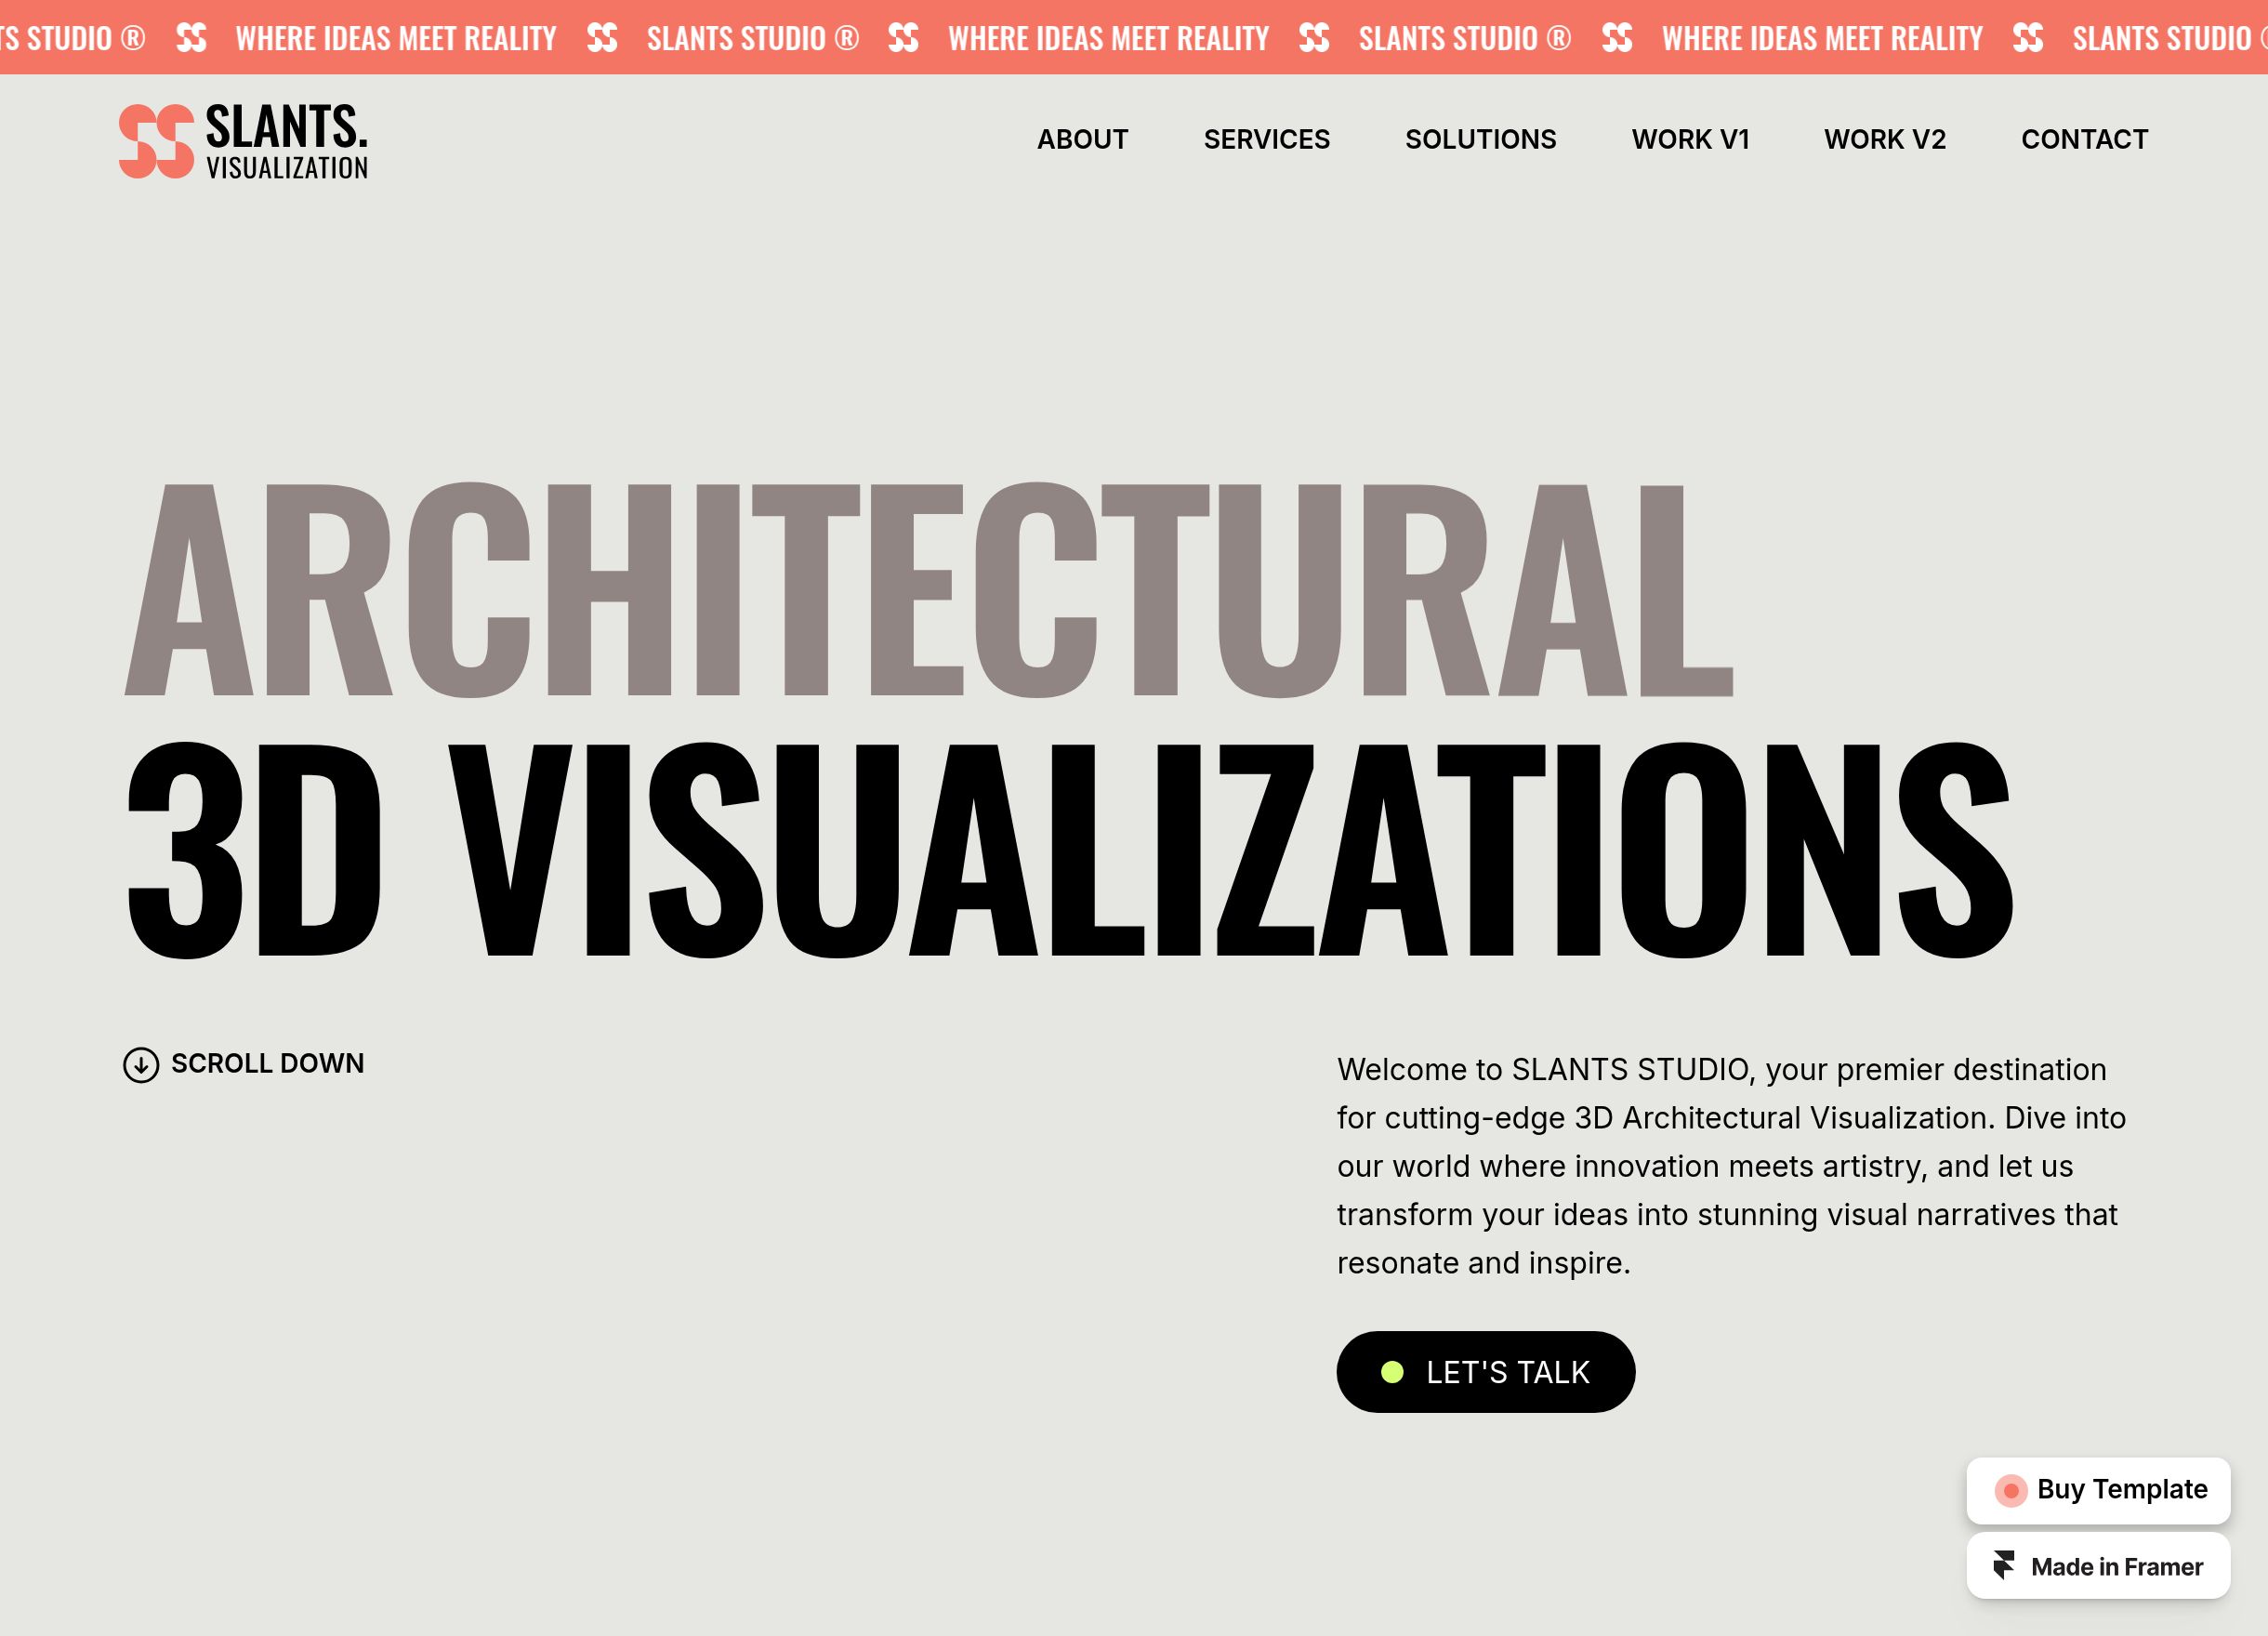Click the welcome paragraph about Slants Studio
2268x1636 pixels.
pyautogui.click(x=1731, y=1166)
